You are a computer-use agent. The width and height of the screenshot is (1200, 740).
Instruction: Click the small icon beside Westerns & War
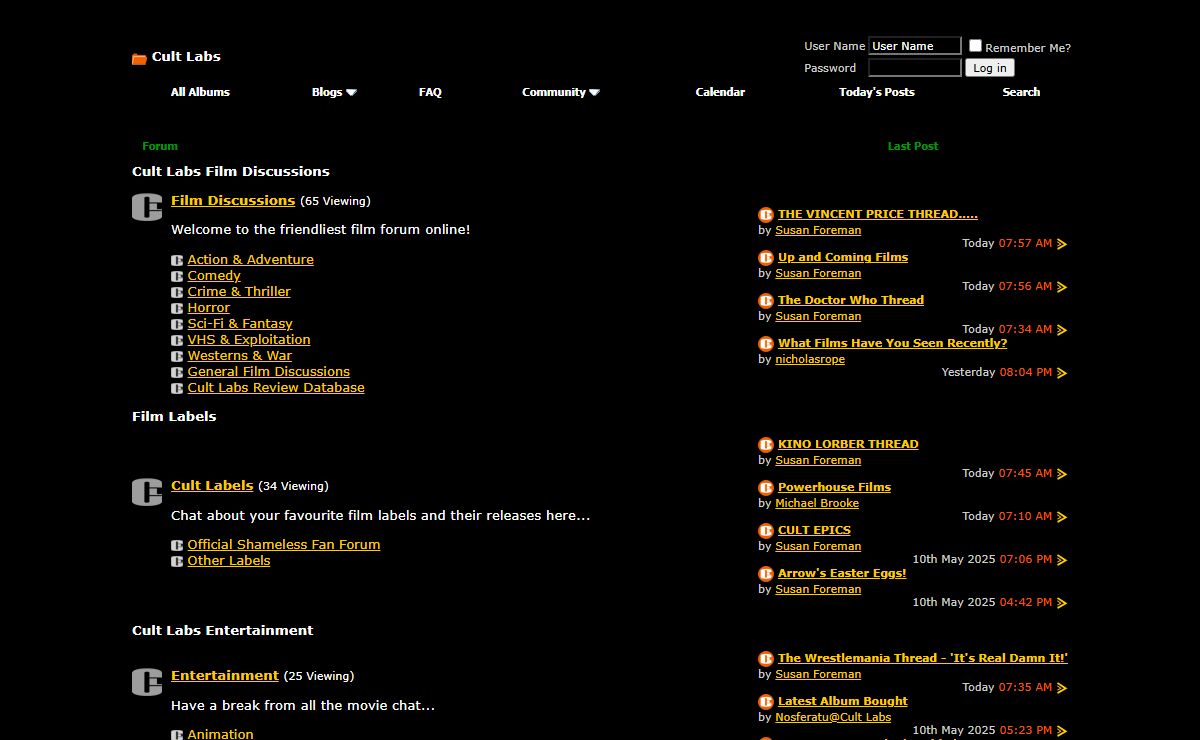coord(177,357)
